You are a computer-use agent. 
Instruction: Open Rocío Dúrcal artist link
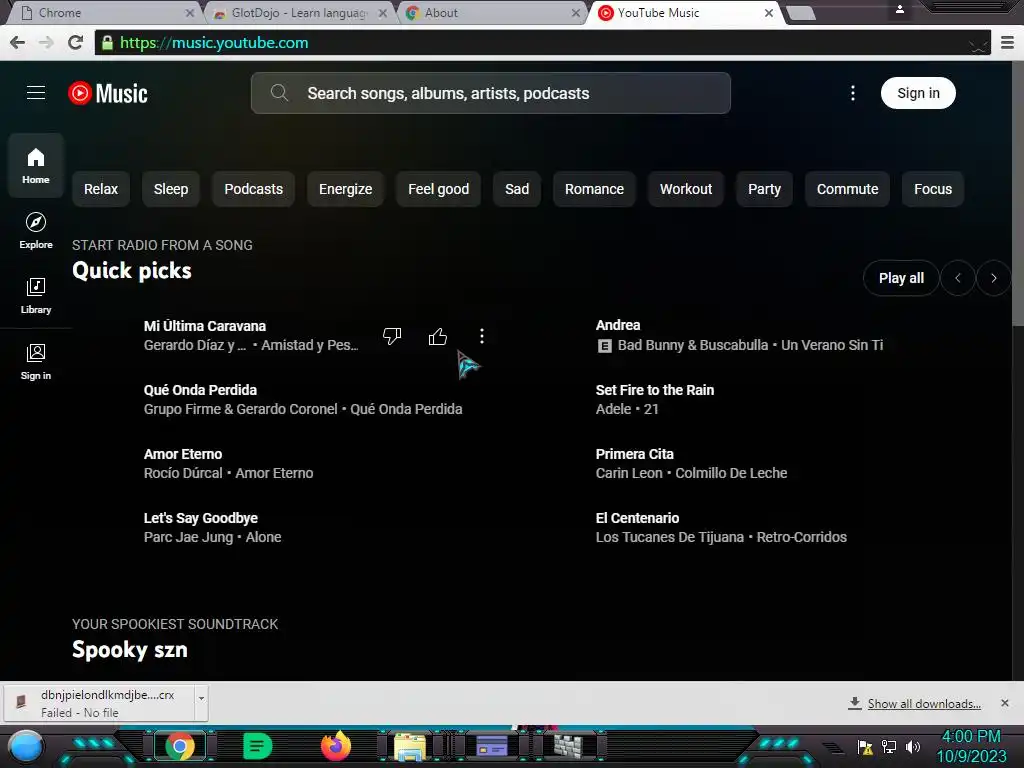tap(183, 473)
